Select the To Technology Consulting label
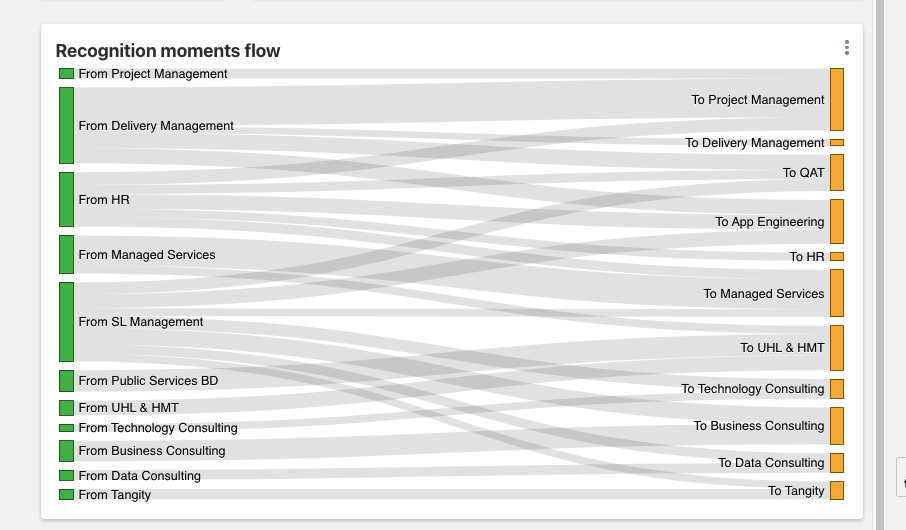 coord(753,389)
